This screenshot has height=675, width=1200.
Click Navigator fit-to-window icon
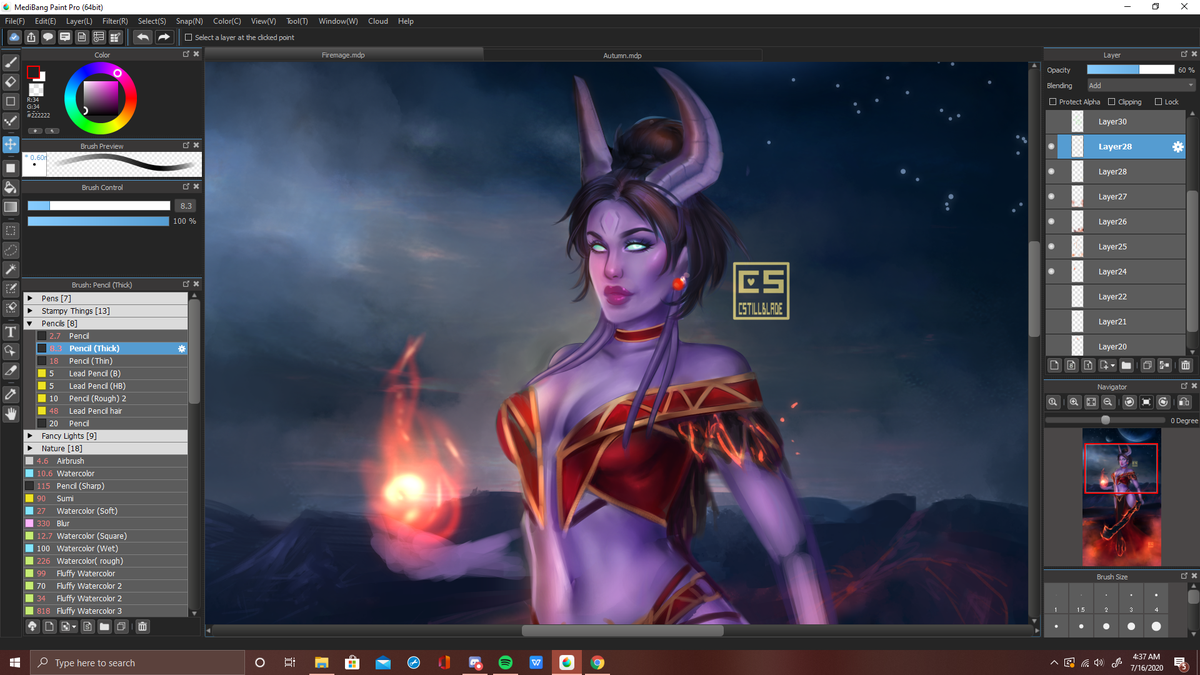tap(1091, 402)
